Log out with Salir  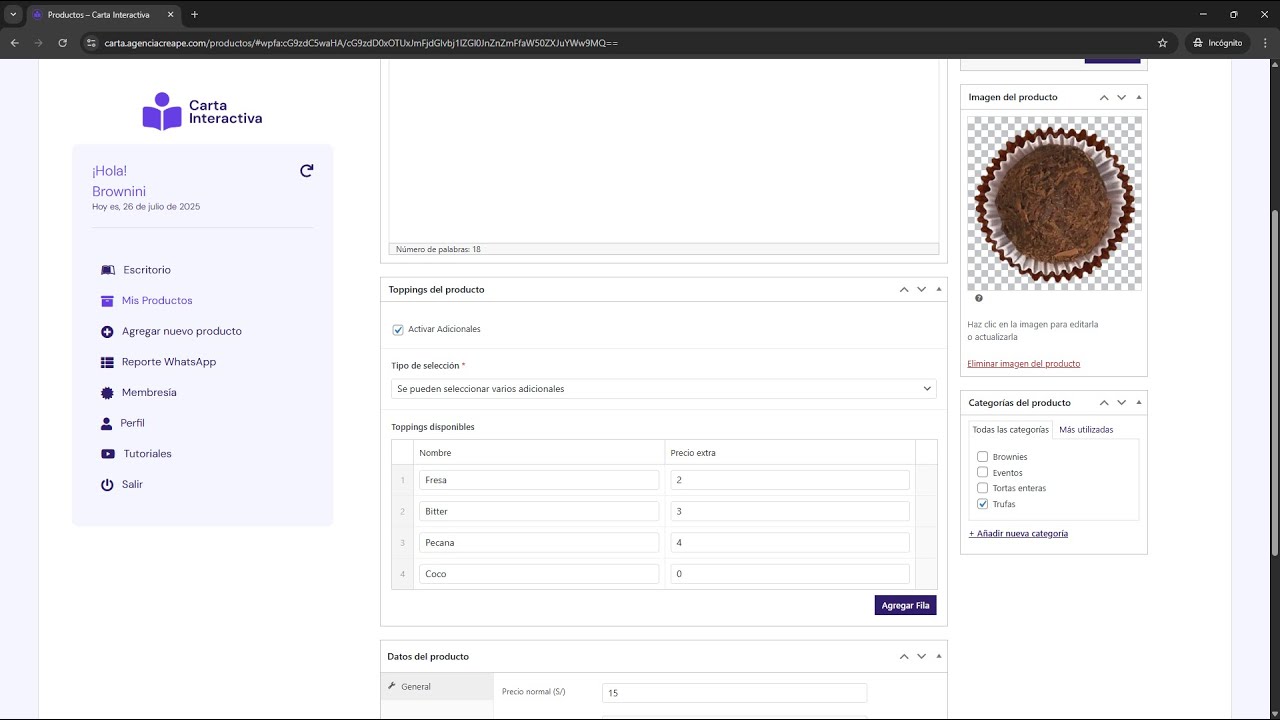tap(132, 485)
